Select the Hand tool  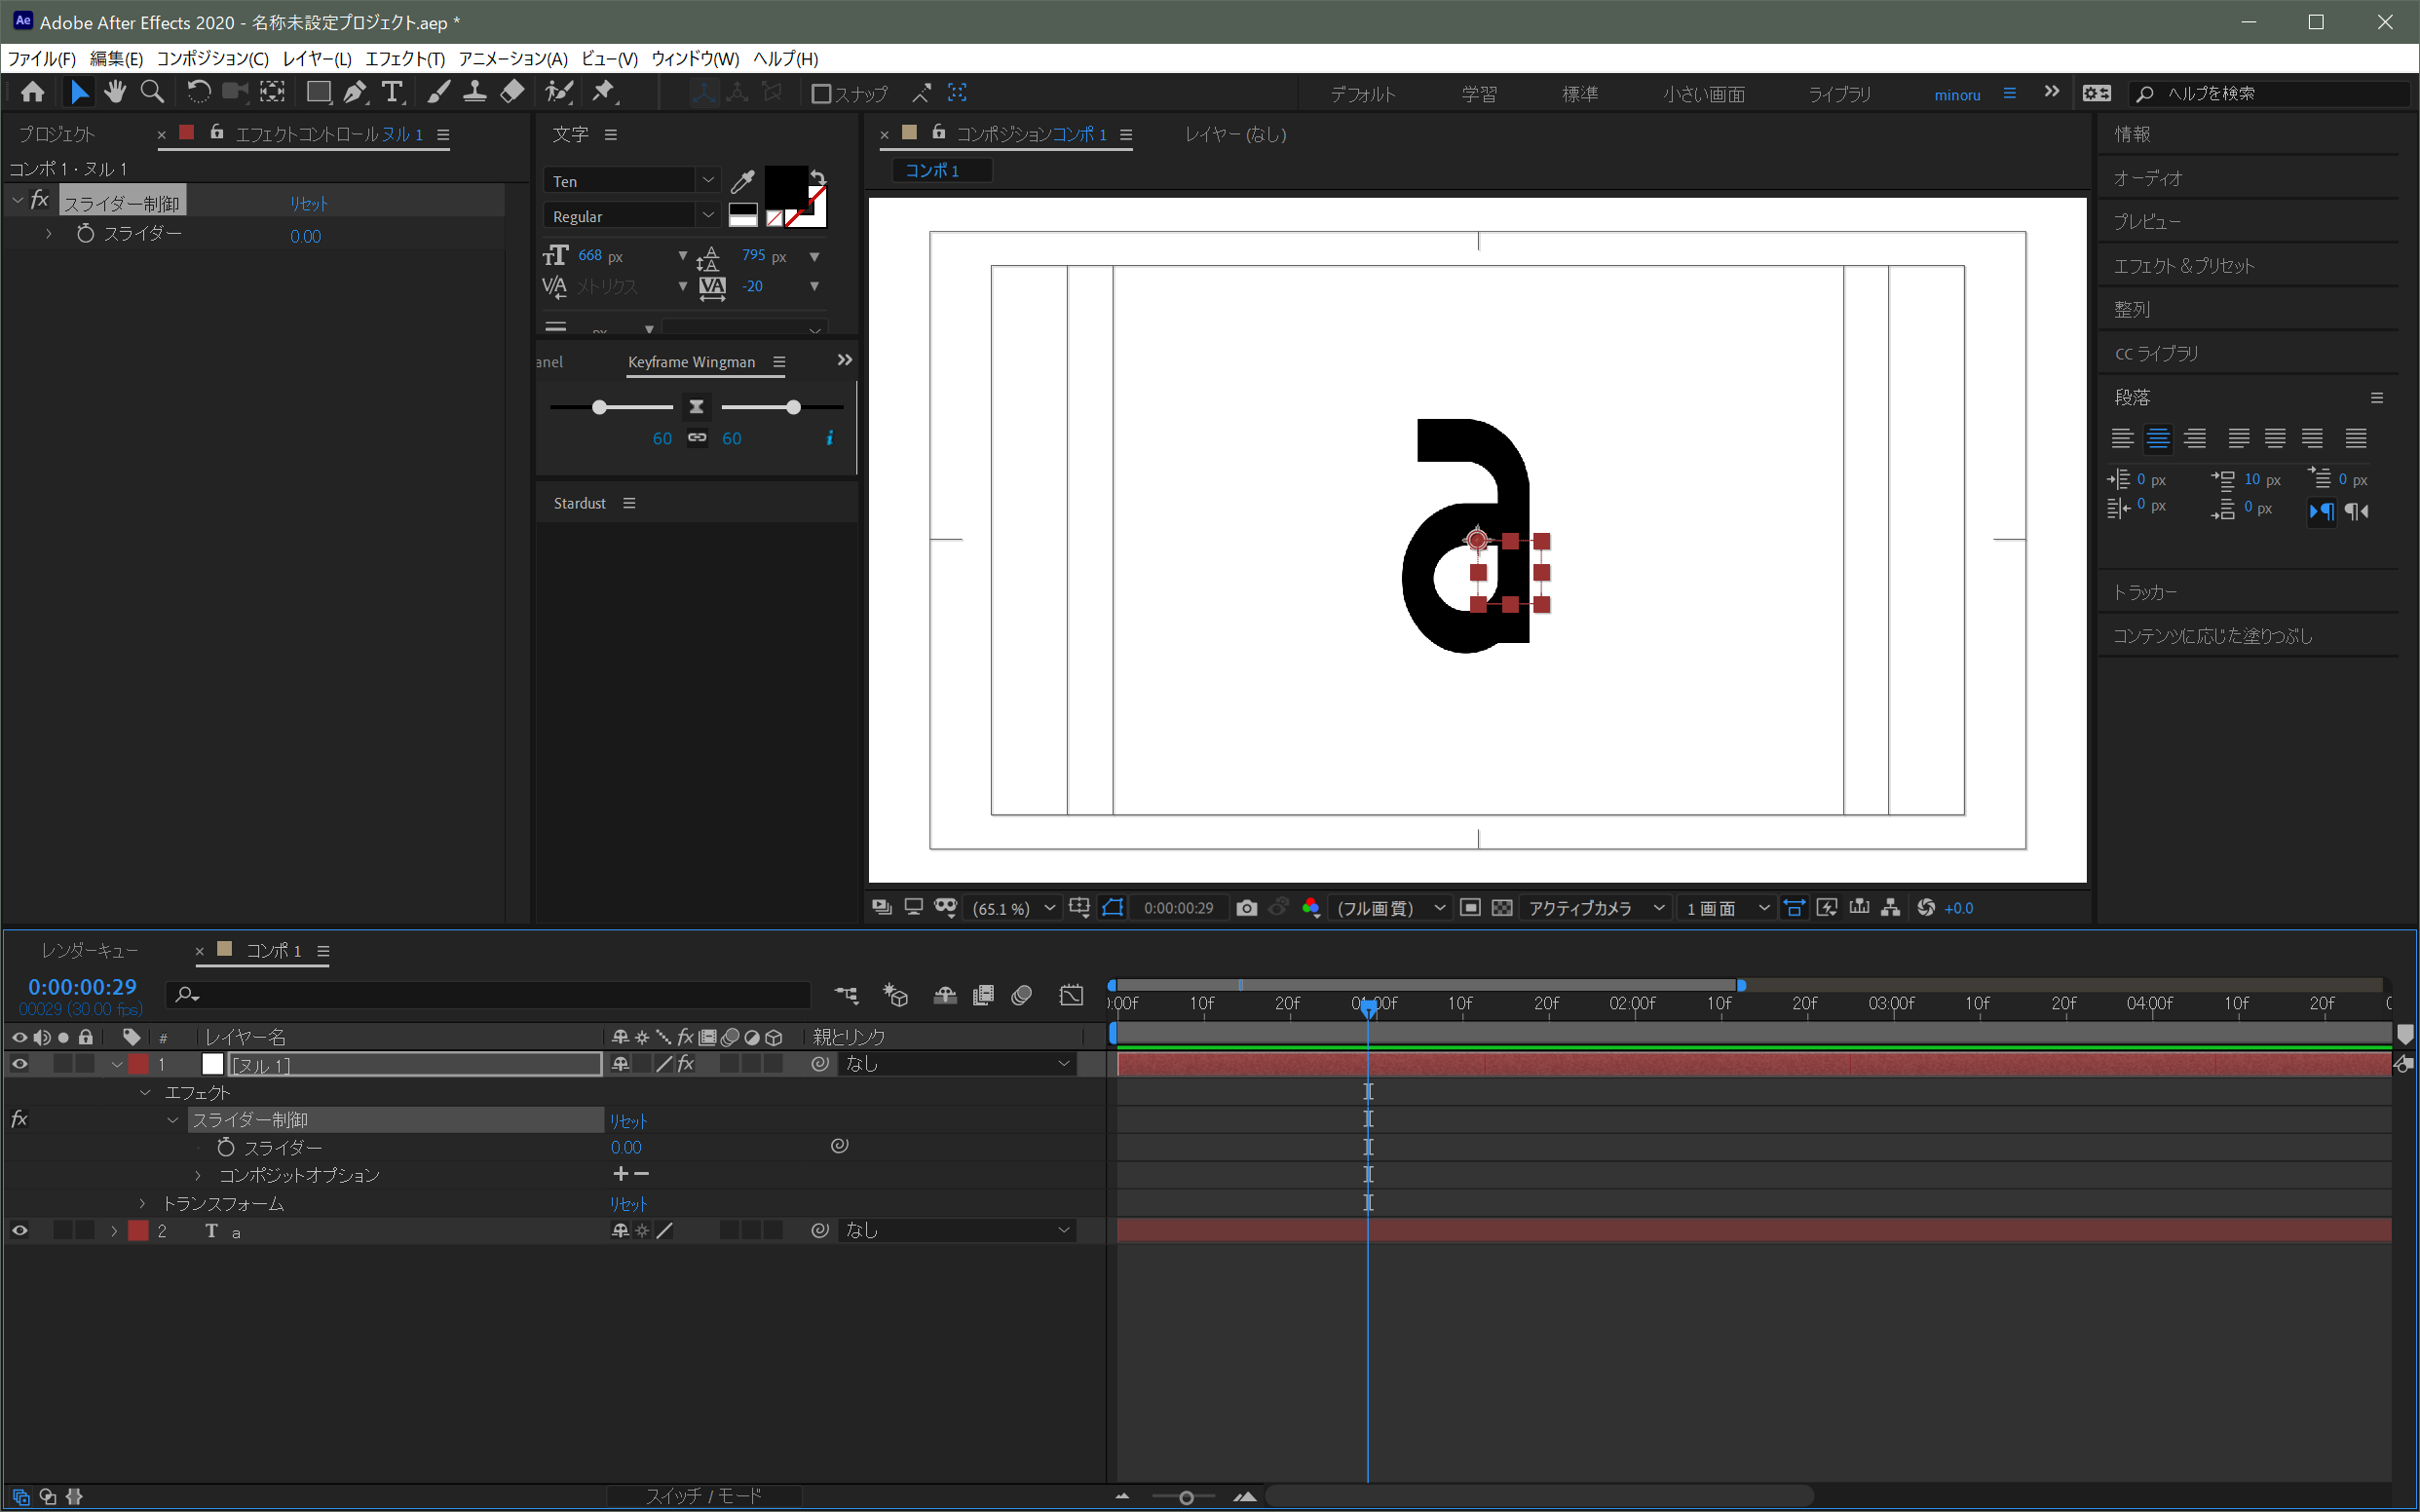click(x=115, y=93)
